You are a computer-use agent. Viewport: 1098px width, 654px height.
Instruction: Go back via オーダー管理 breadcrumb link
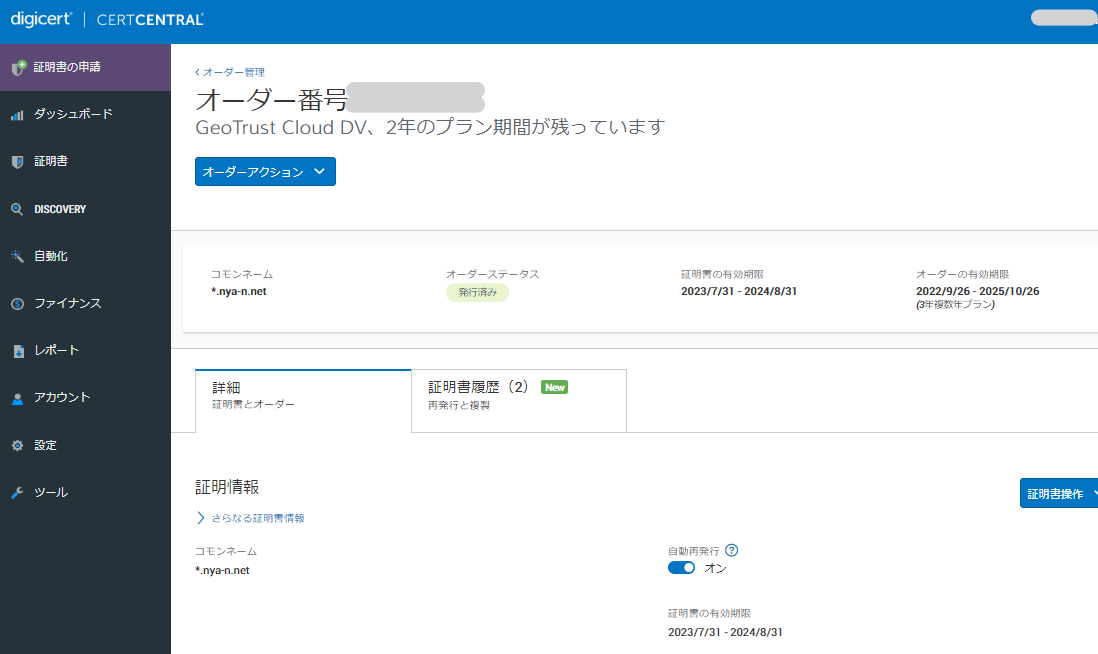pos(230,72)
